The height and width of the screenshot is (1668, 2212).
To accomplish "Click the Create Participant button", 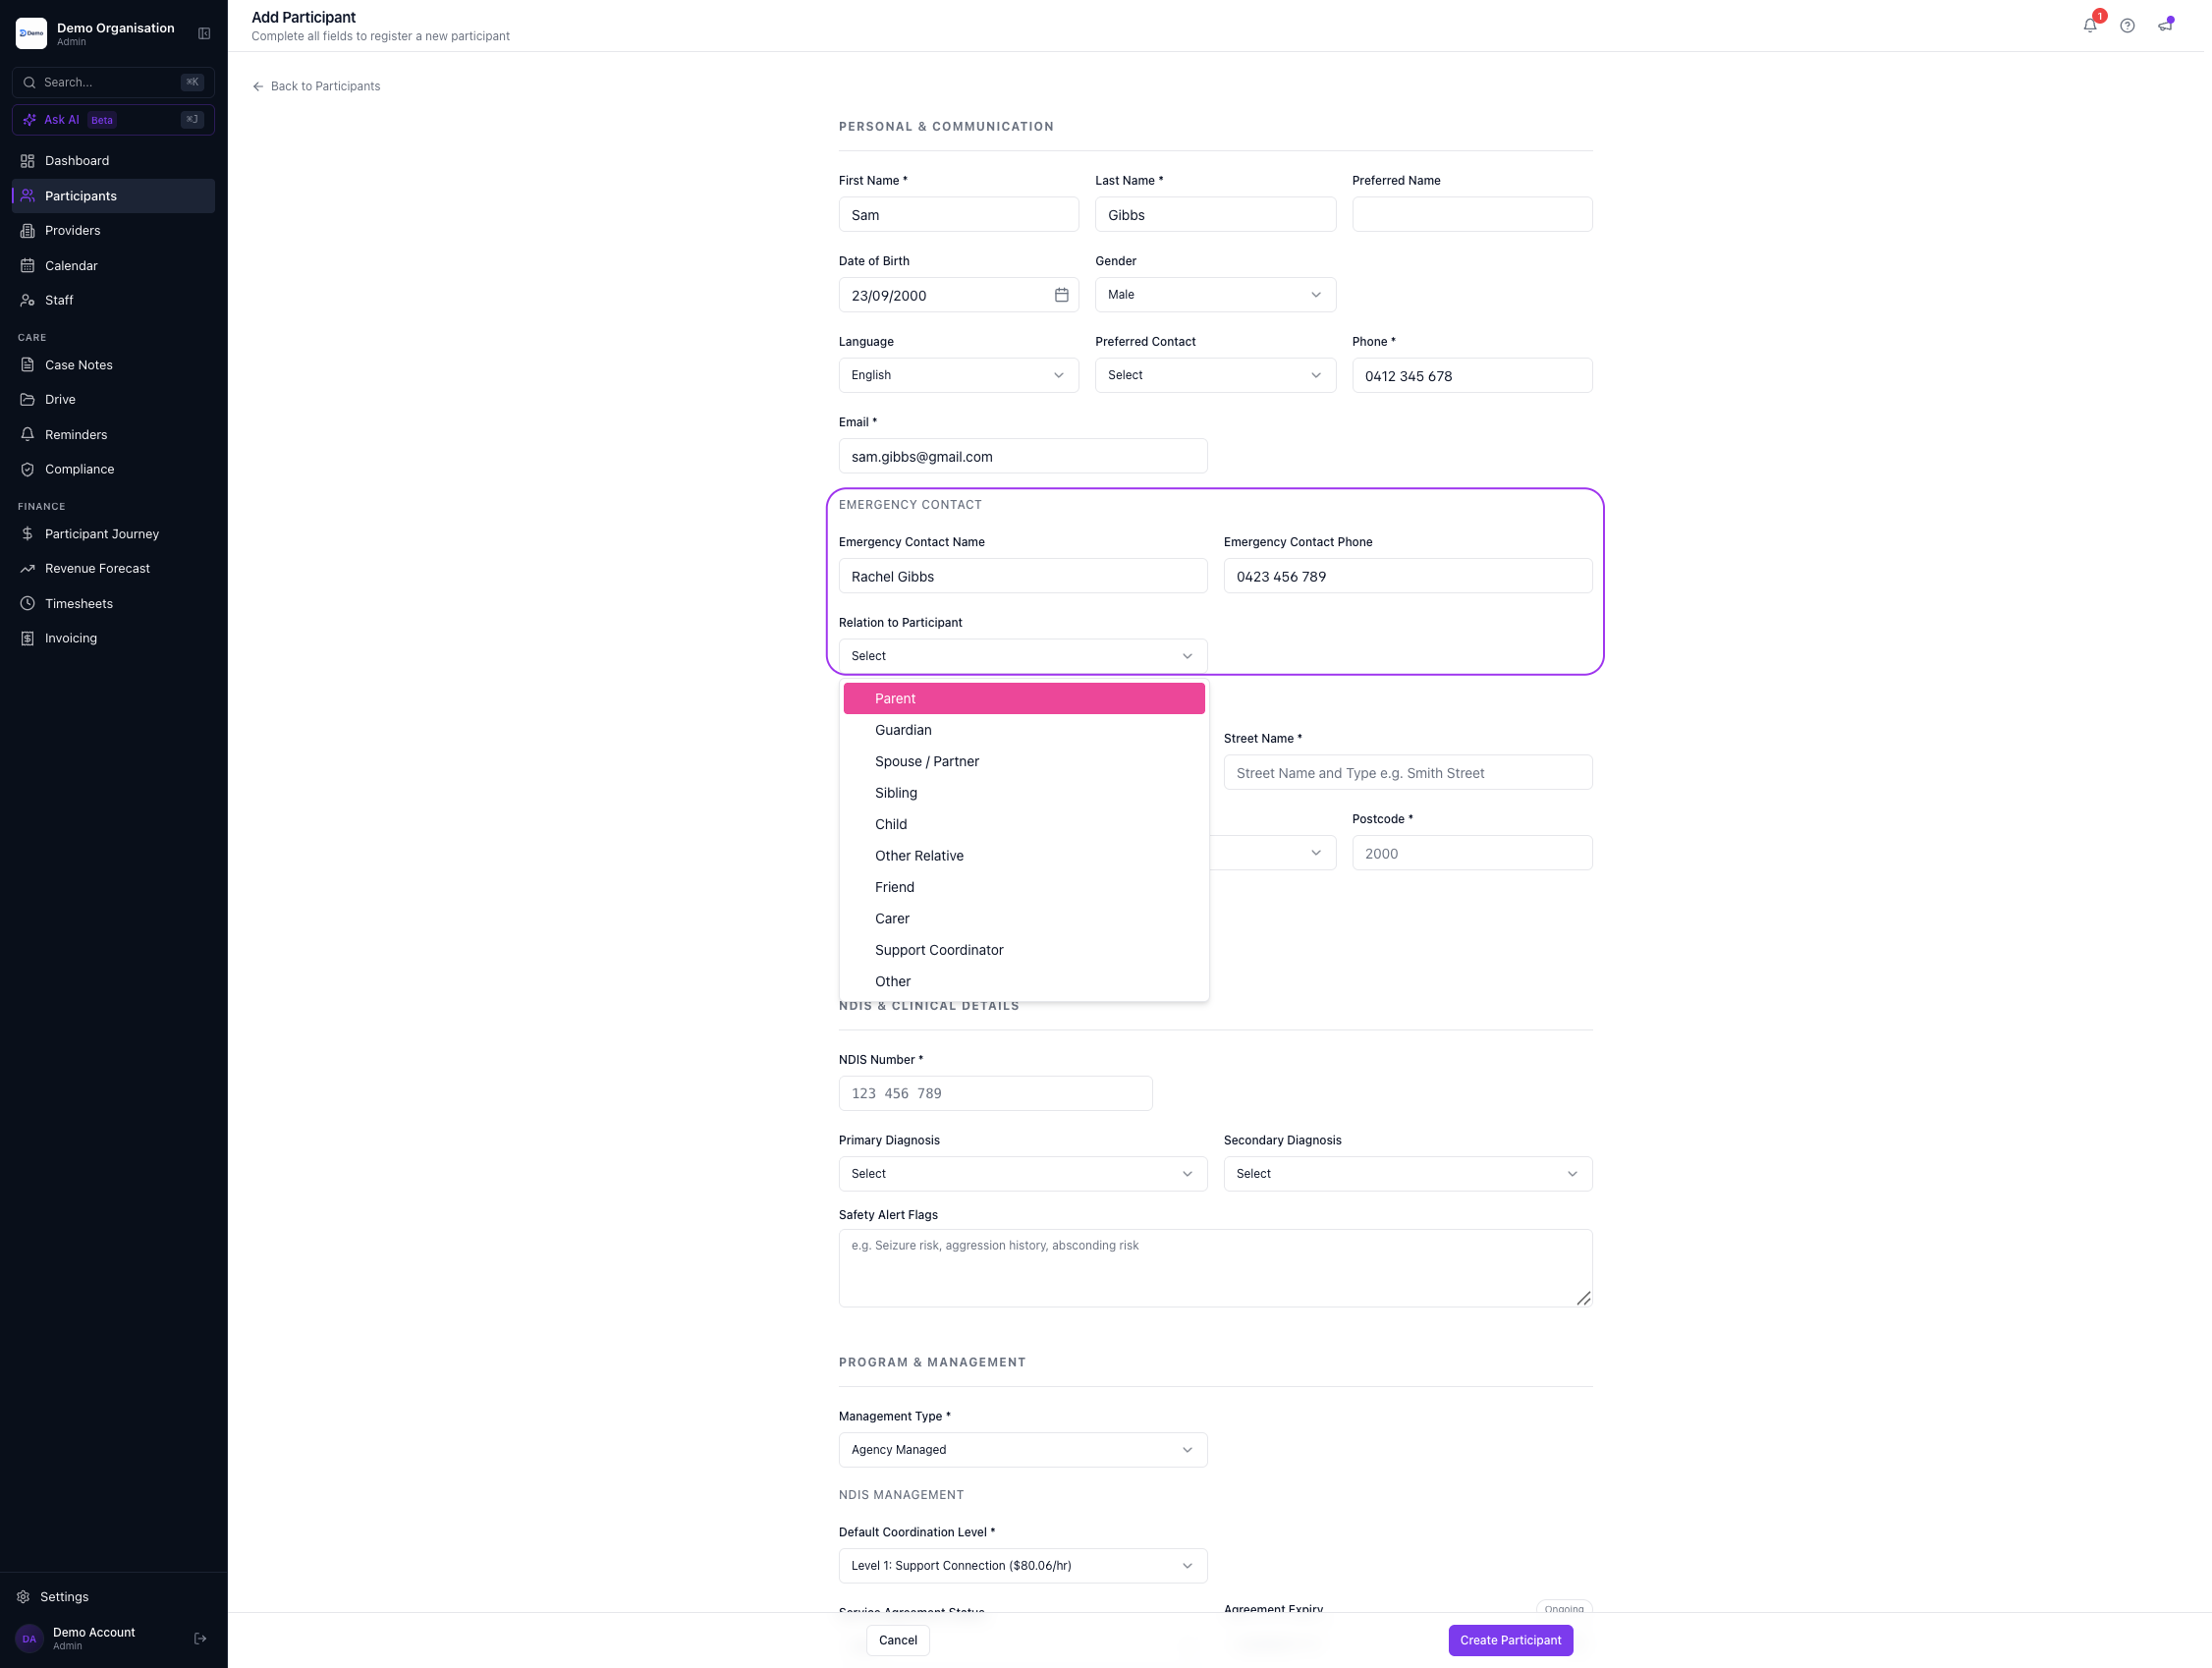I will click(1510, 1640).
